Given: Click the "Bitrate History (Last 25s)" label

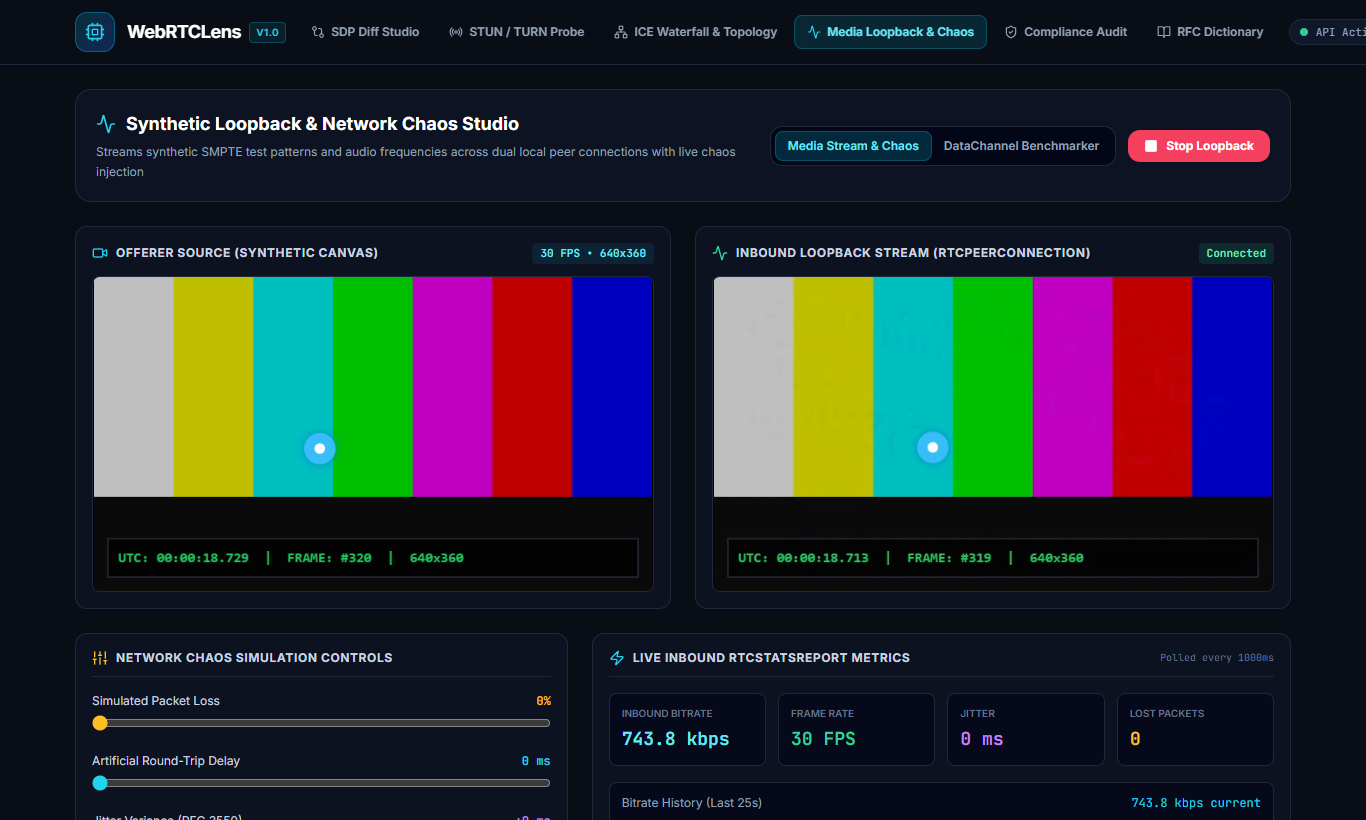Looking at the screenshot, I should [692, 803].
